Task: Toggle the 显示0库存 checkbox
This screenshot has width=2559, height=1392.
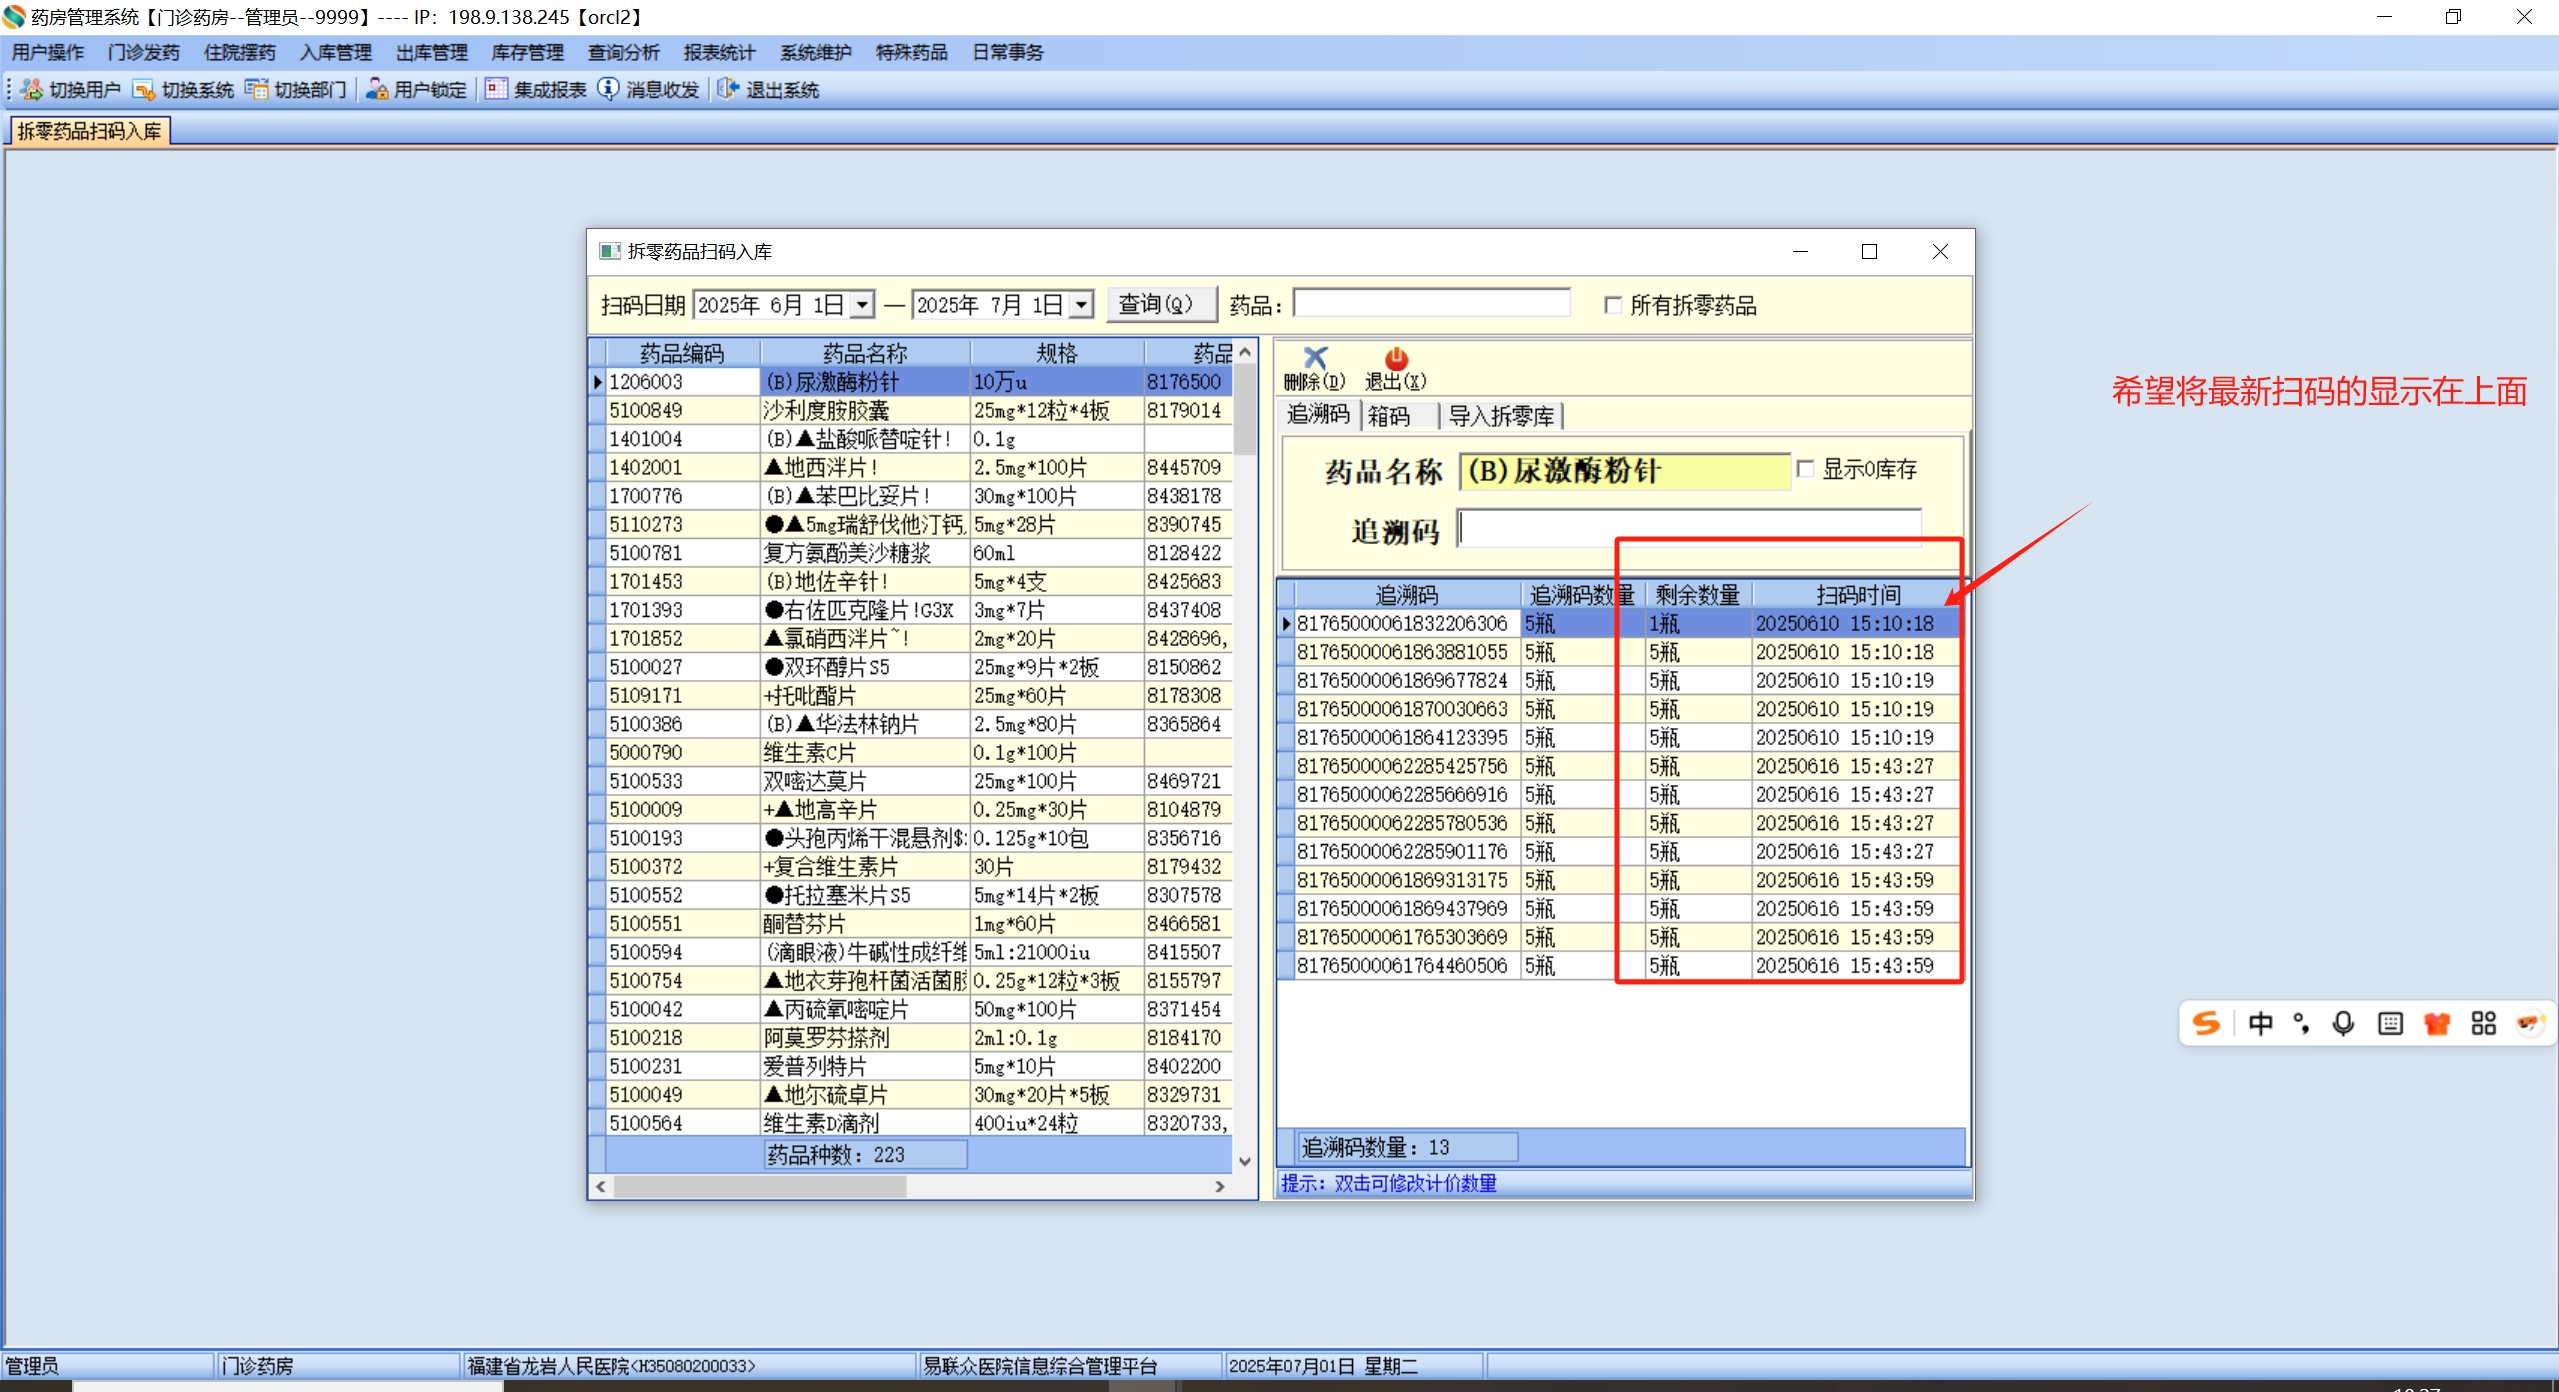Action: tap(1805, 469)
